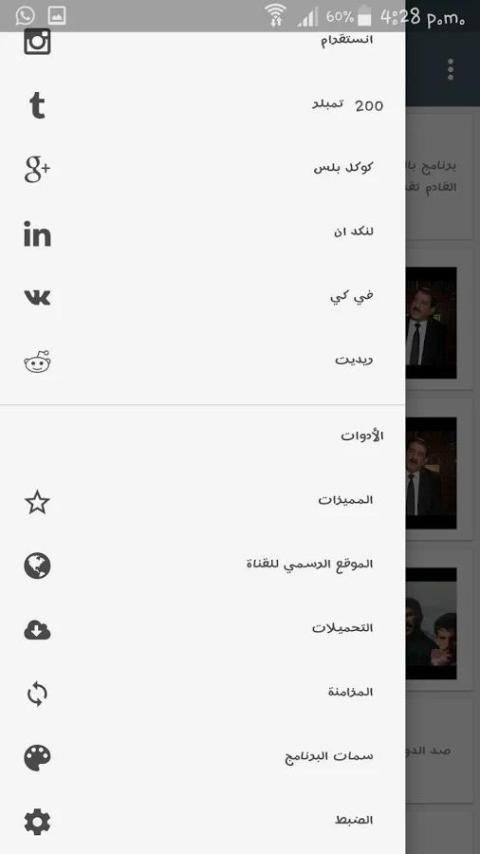480x854 pixels.
Task: Tap the سمات البرنامج themes label
Action: [x=329, y=757]
